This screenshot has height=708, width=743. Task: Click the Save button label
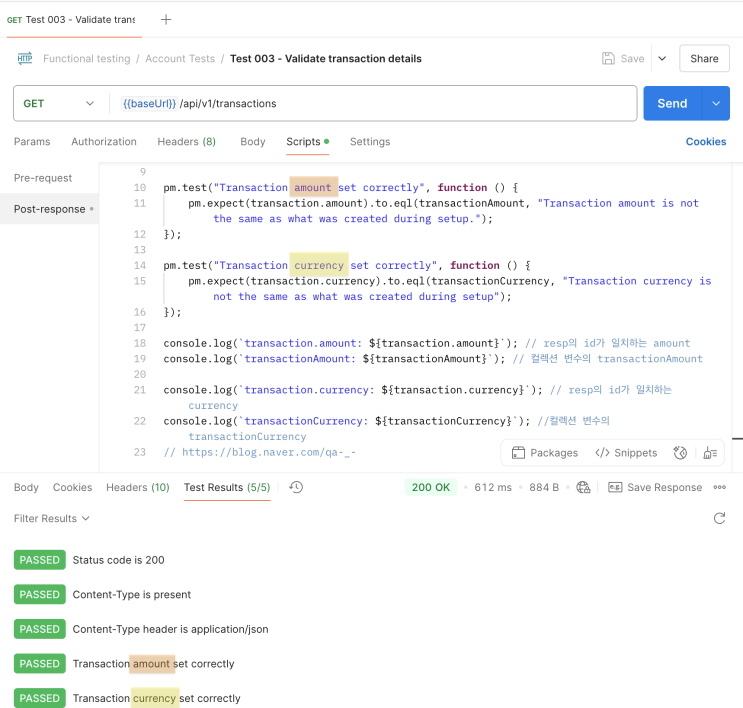[632, 58]
